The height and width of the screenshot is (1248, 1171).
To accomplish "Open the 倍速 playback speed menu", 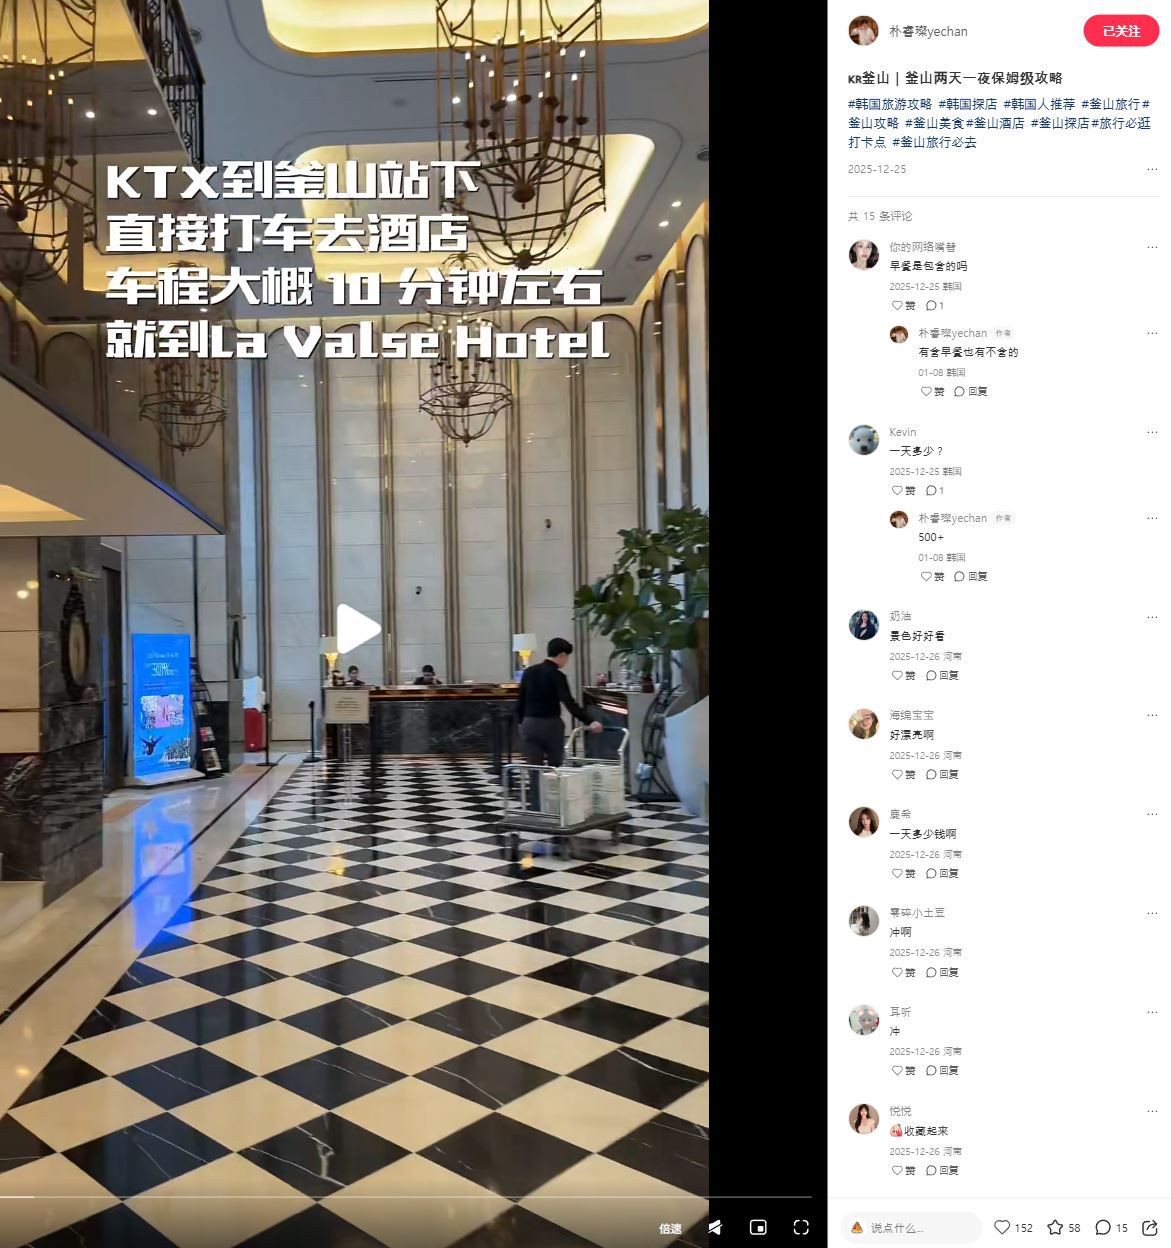I will pyautogui.click(x=670, y=1228).
